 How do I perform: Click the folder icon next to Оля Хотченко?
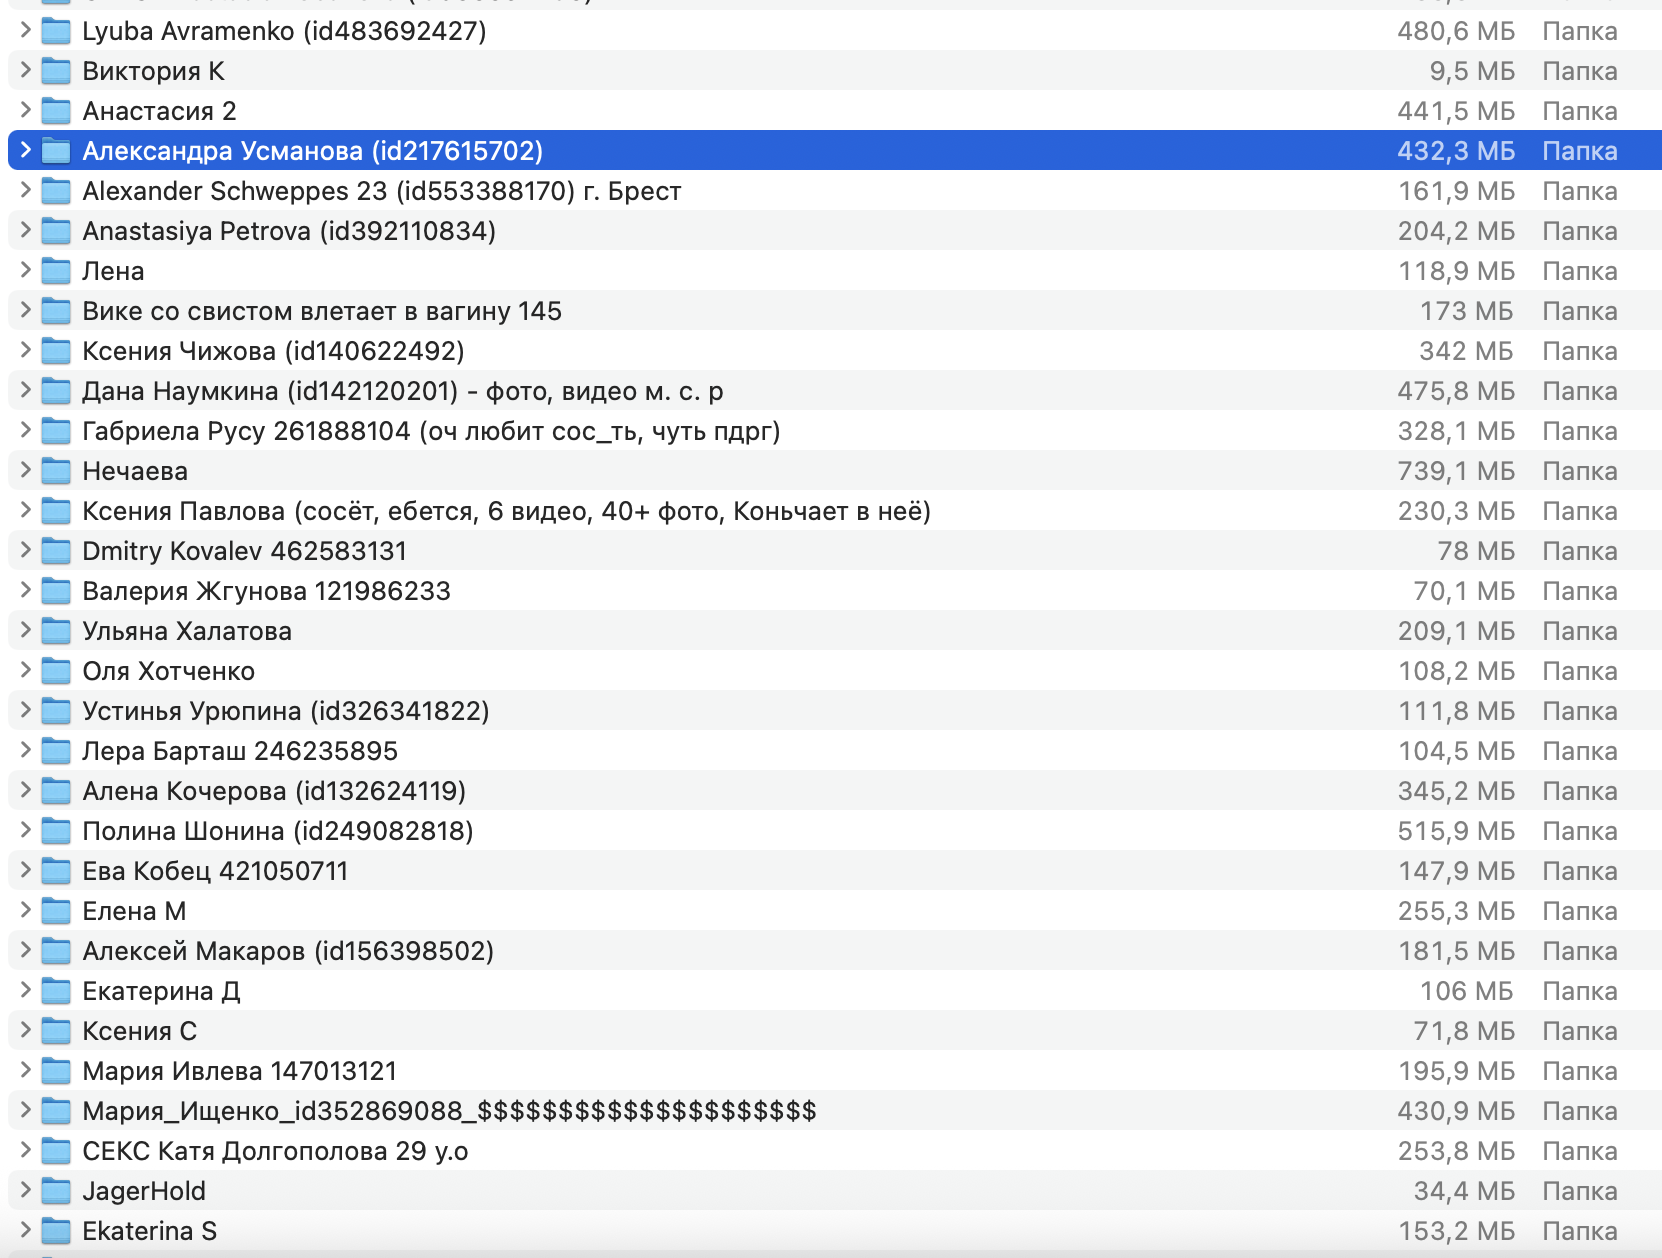point(56,671)
